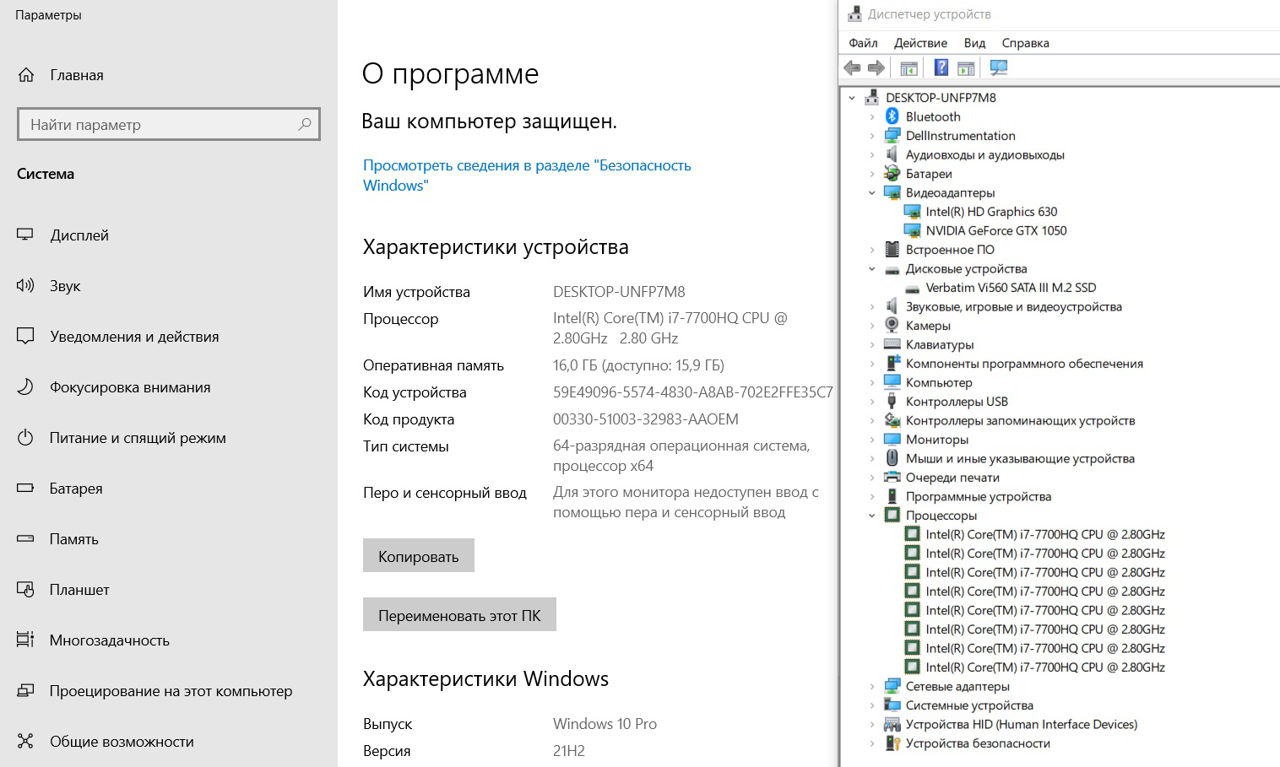Click the Копировать button
This screenshot has height=767, width=1280.
[x=418, y=556]
